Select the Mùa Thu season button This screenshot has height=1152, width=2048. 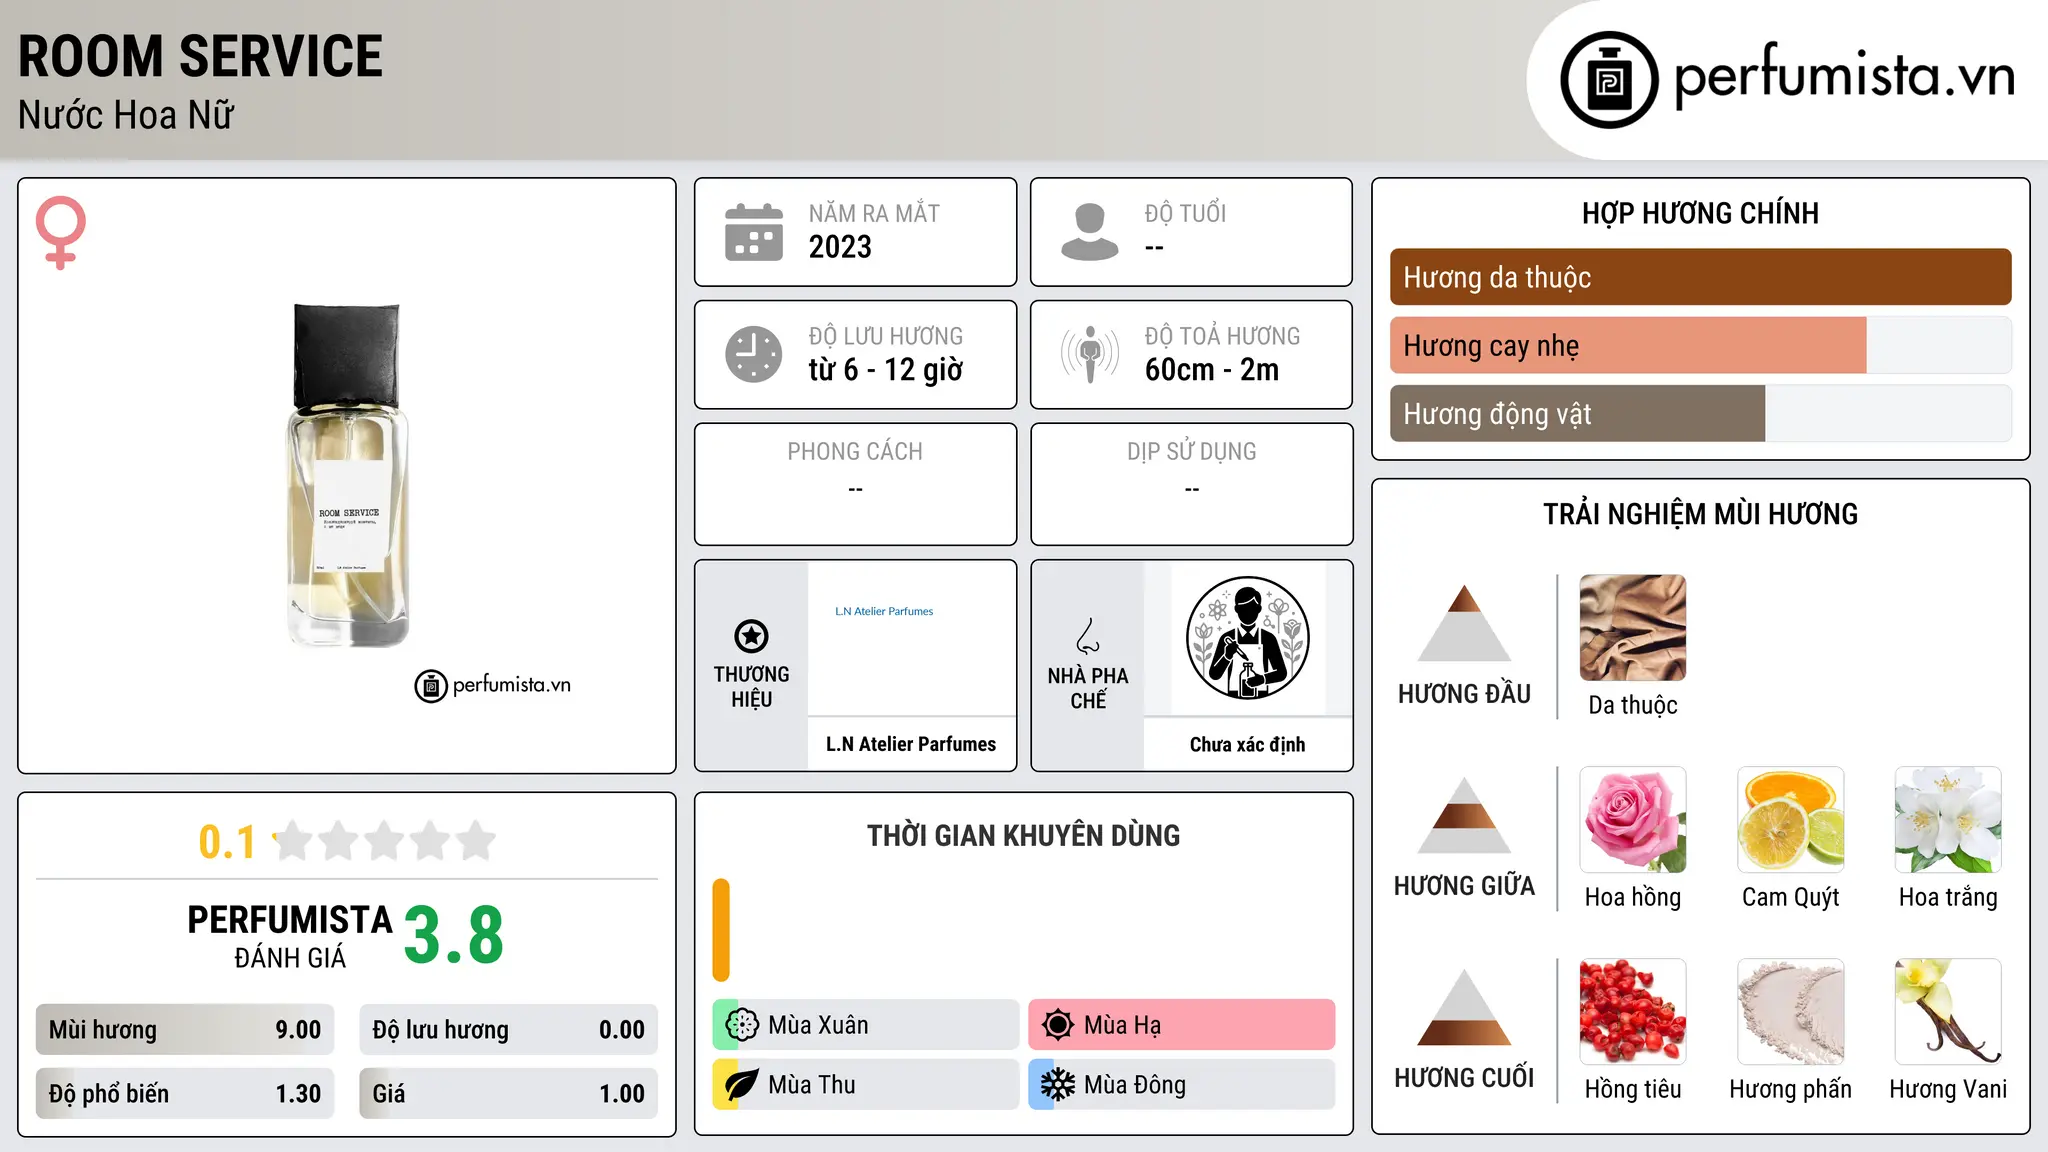tap(866, 1085)
